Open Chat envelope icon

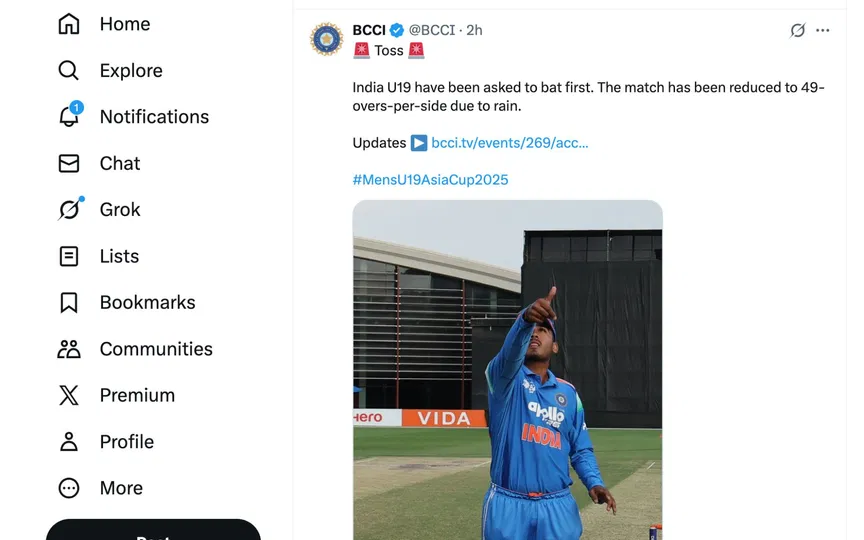pos(68,163)
